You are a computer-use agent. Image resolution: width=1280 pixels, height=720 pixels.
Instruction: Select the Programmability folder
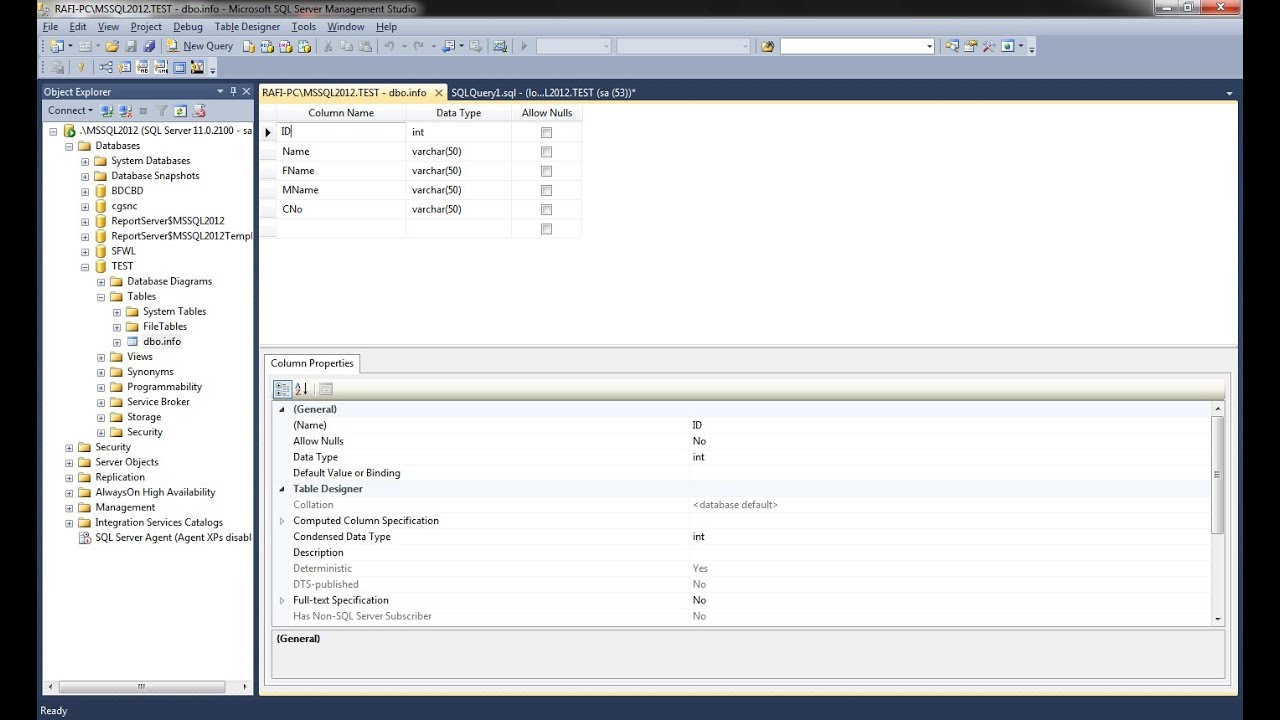164,387
